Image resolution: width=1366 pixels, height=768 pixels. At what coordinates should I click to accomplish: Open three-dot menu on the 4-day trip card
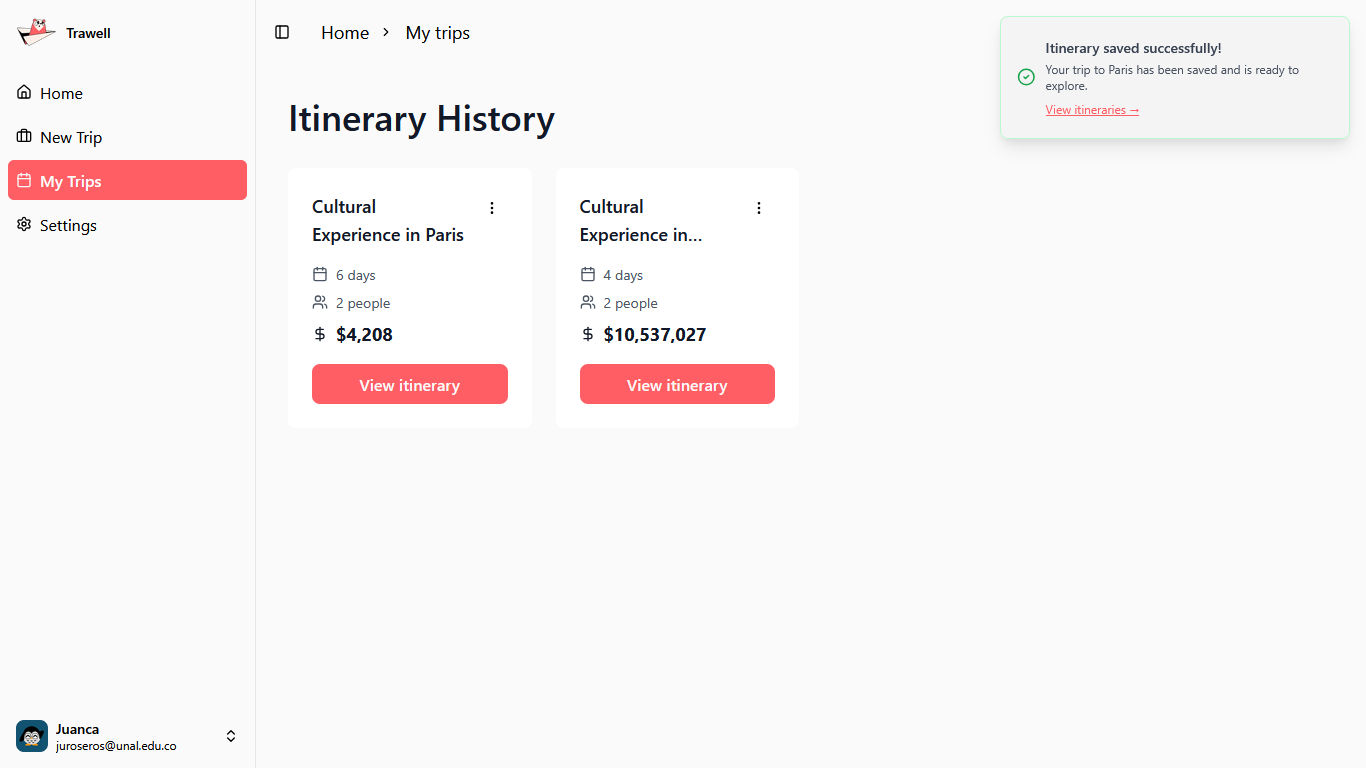click(x=759, y=208)
